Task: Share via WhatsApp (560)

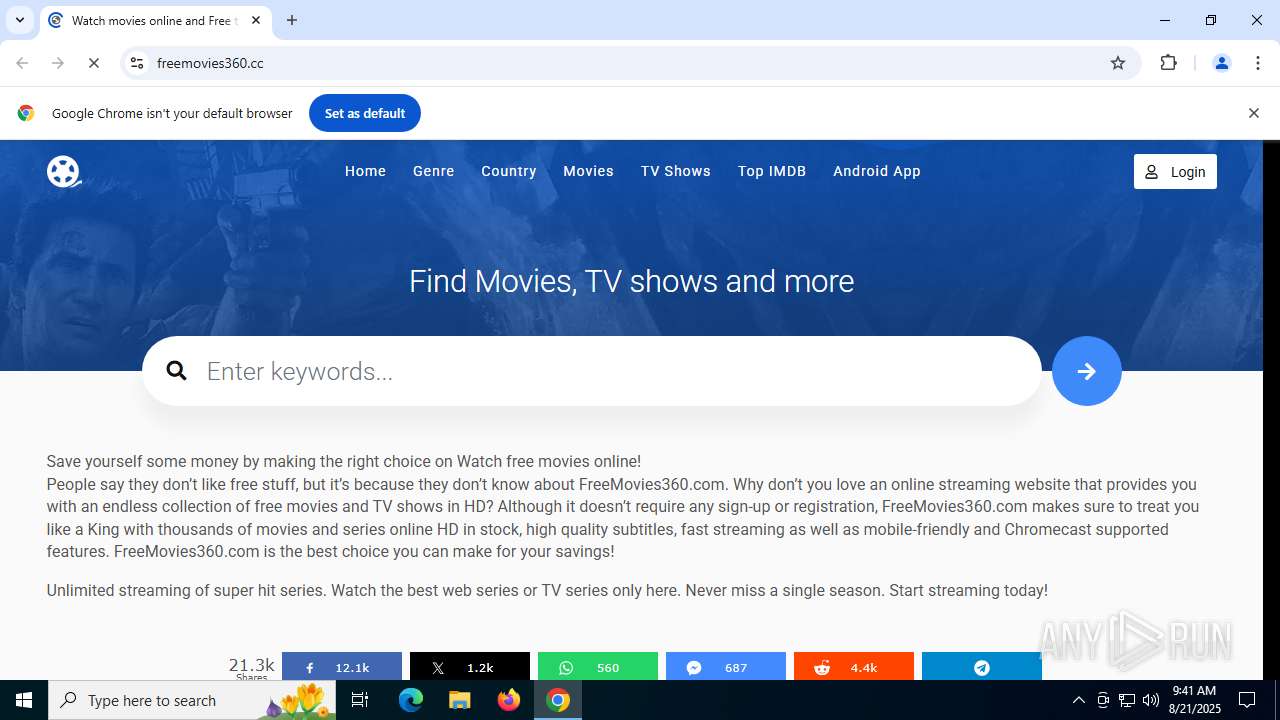Action: [x=597, y=667]
